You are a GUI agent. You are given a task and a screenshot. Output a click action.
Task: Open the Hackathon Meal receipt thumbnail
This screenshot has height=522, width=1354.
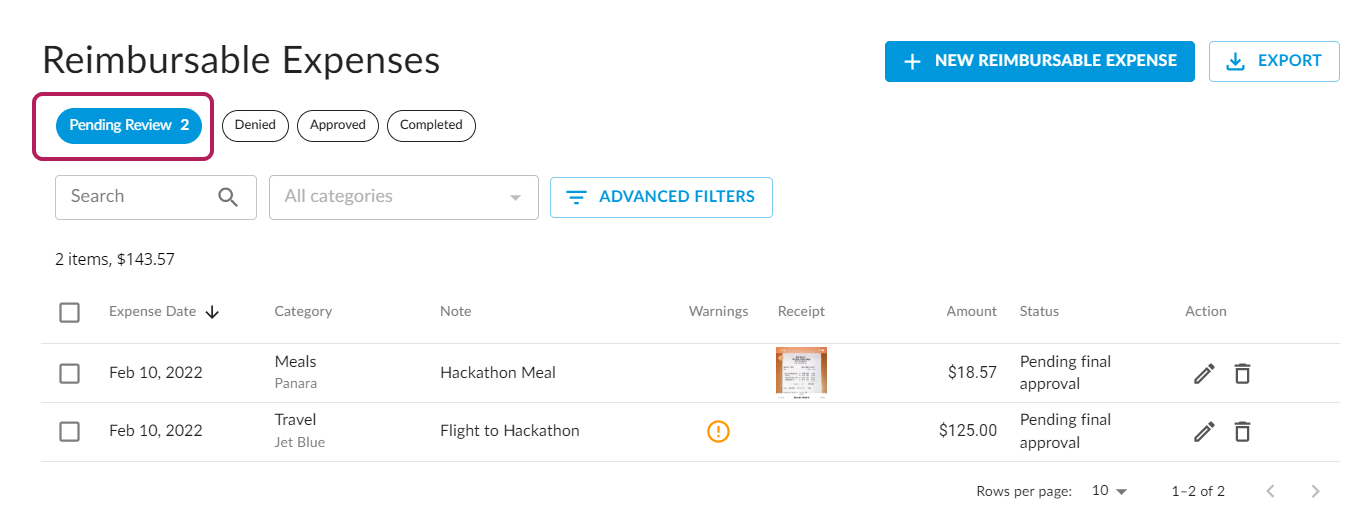click(801, 372)
